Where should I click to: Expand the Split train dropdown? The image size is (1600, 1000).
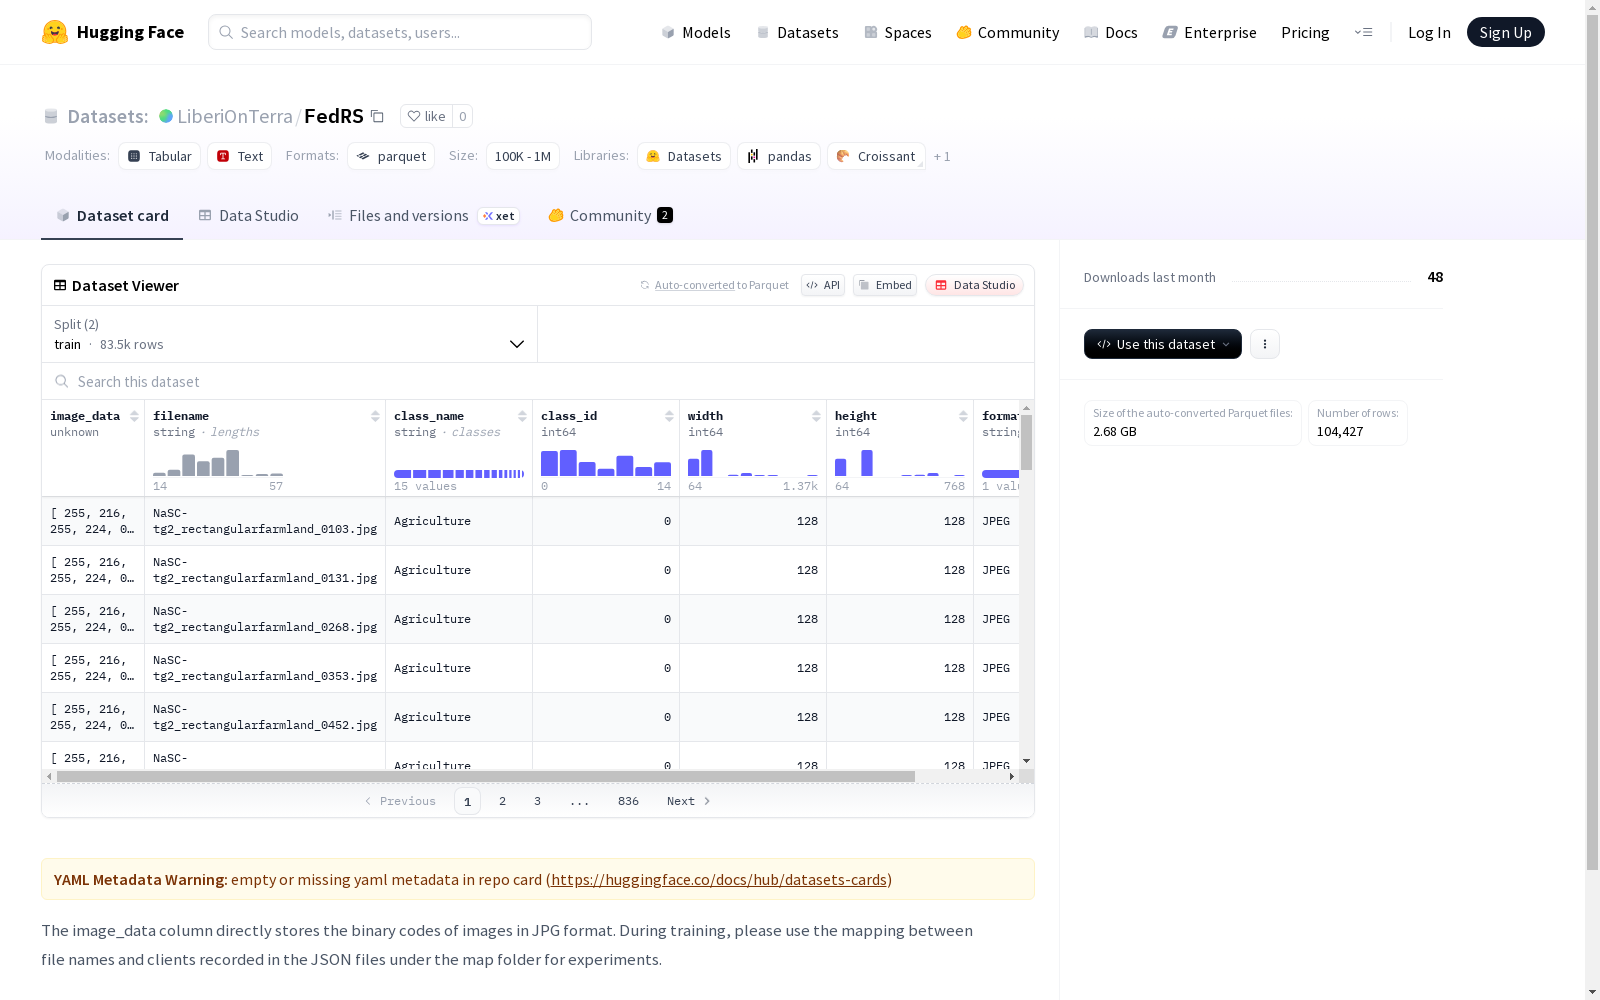(x=290, y=334)
